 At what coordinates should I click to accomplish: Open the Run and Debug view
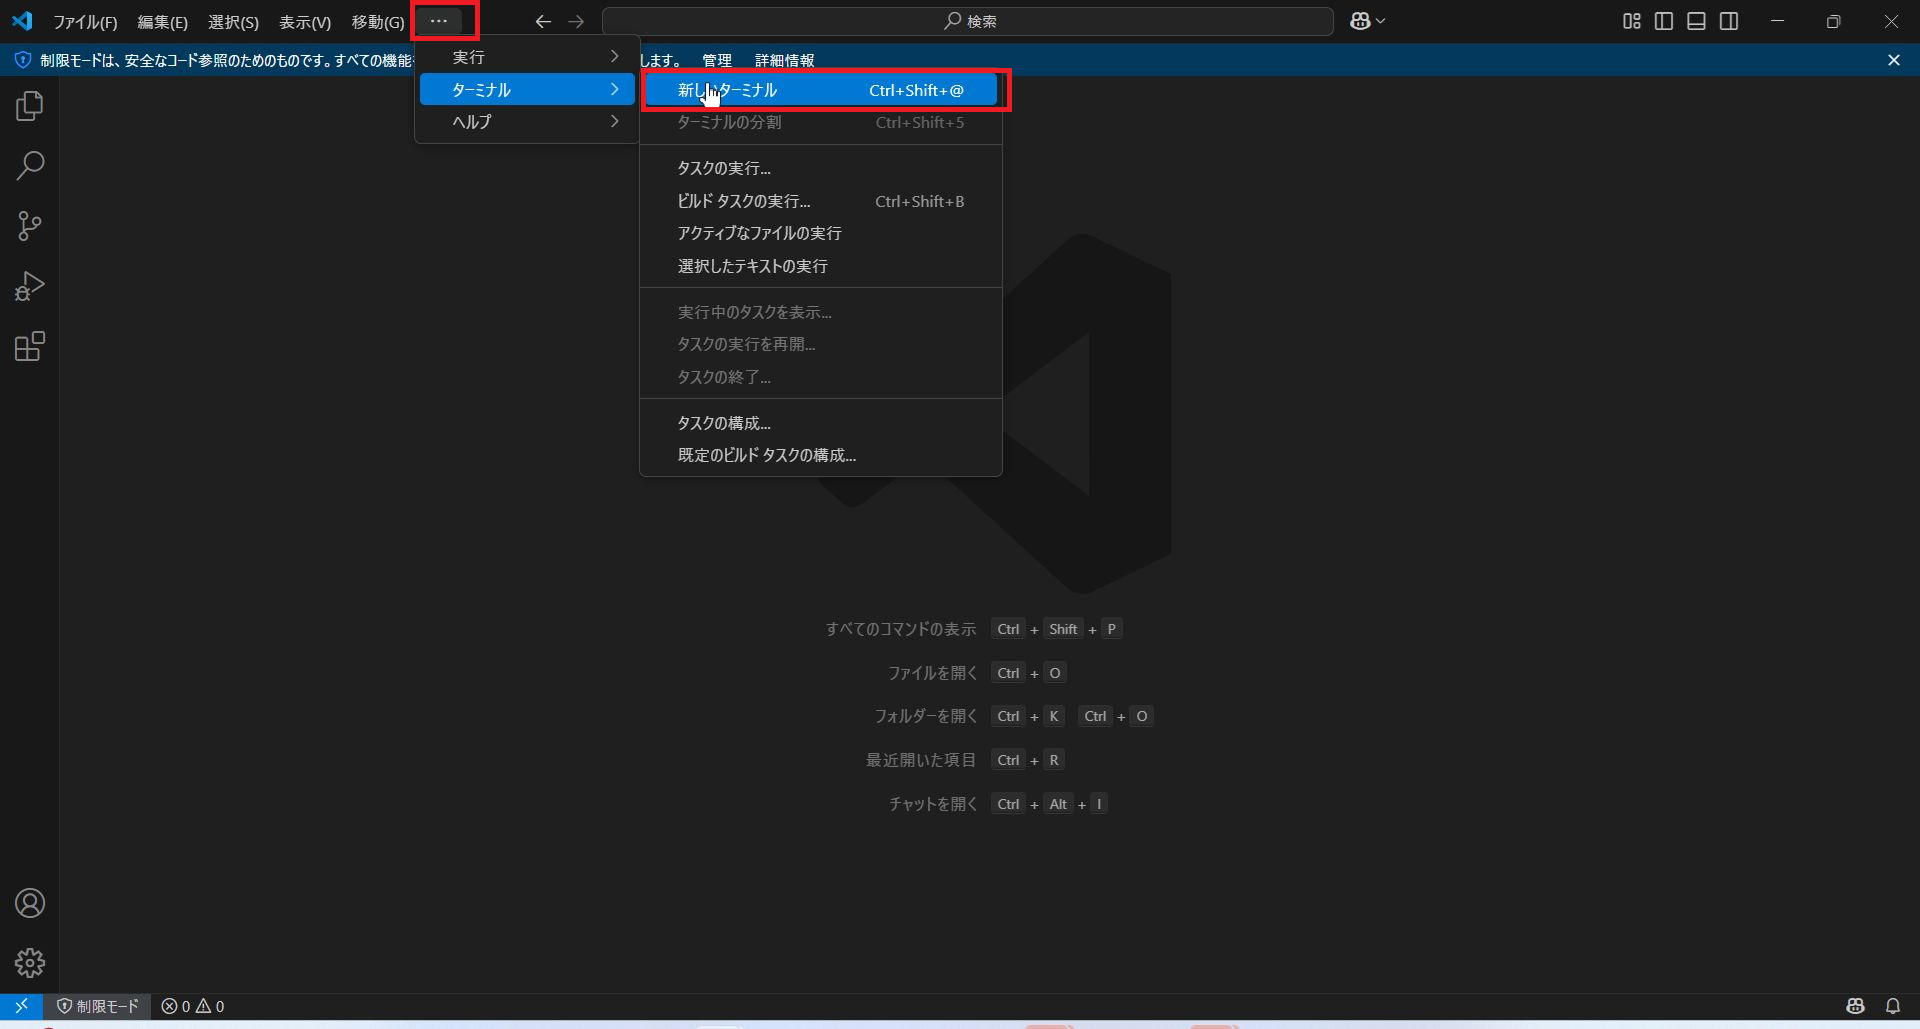pos(29,285)
